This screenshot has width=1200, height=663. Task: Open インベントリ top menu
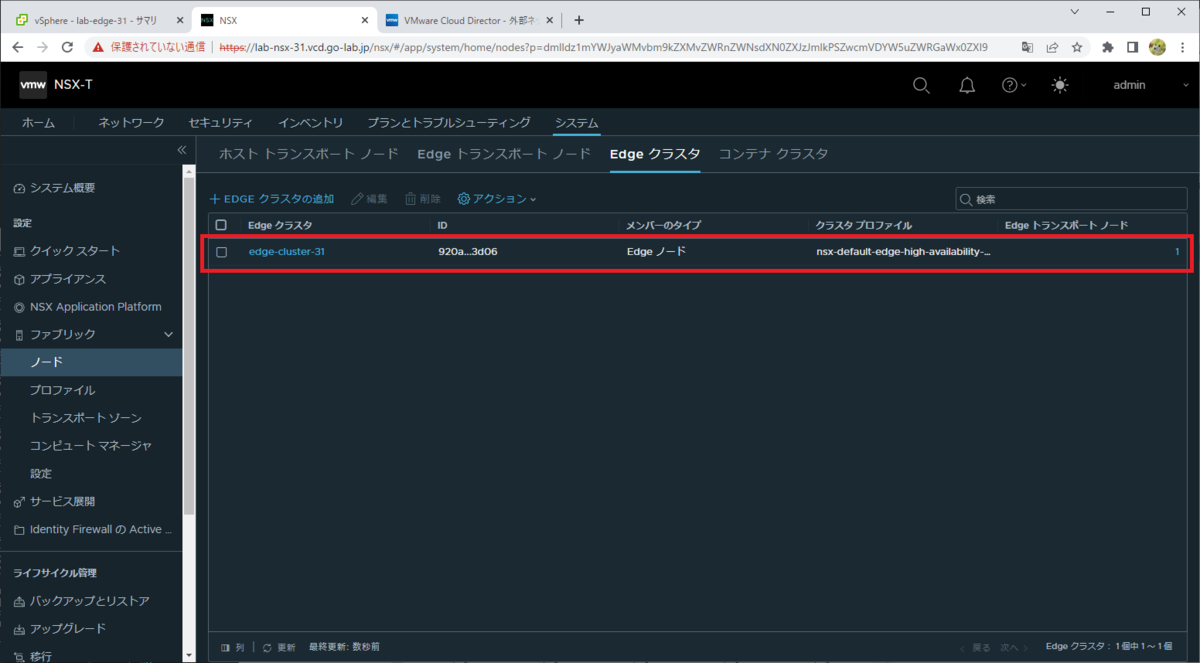pyautogui.click(x=310, y=122)
